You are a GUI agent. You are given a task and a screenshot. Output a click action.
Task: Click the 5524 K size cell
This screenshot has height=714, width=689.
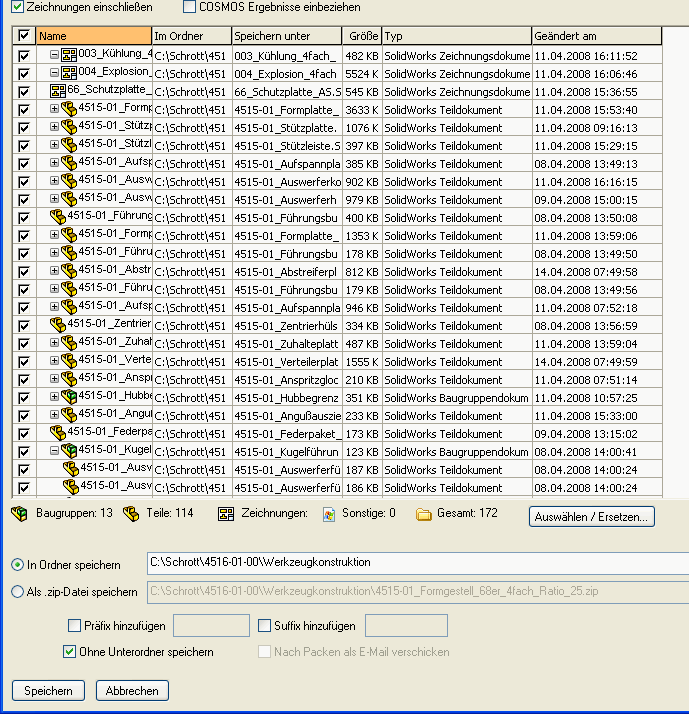pos(362,74)
